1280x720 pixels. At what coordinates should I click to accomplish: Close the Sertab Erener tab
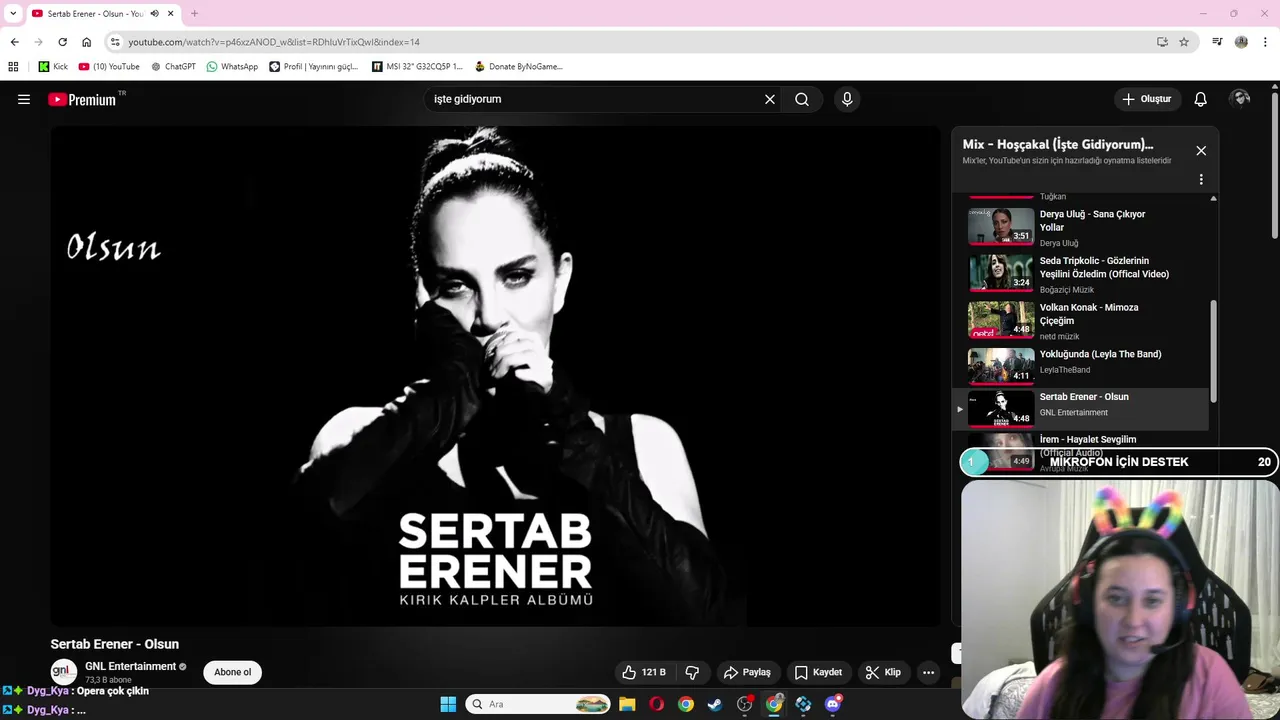(x=171, y=13)
